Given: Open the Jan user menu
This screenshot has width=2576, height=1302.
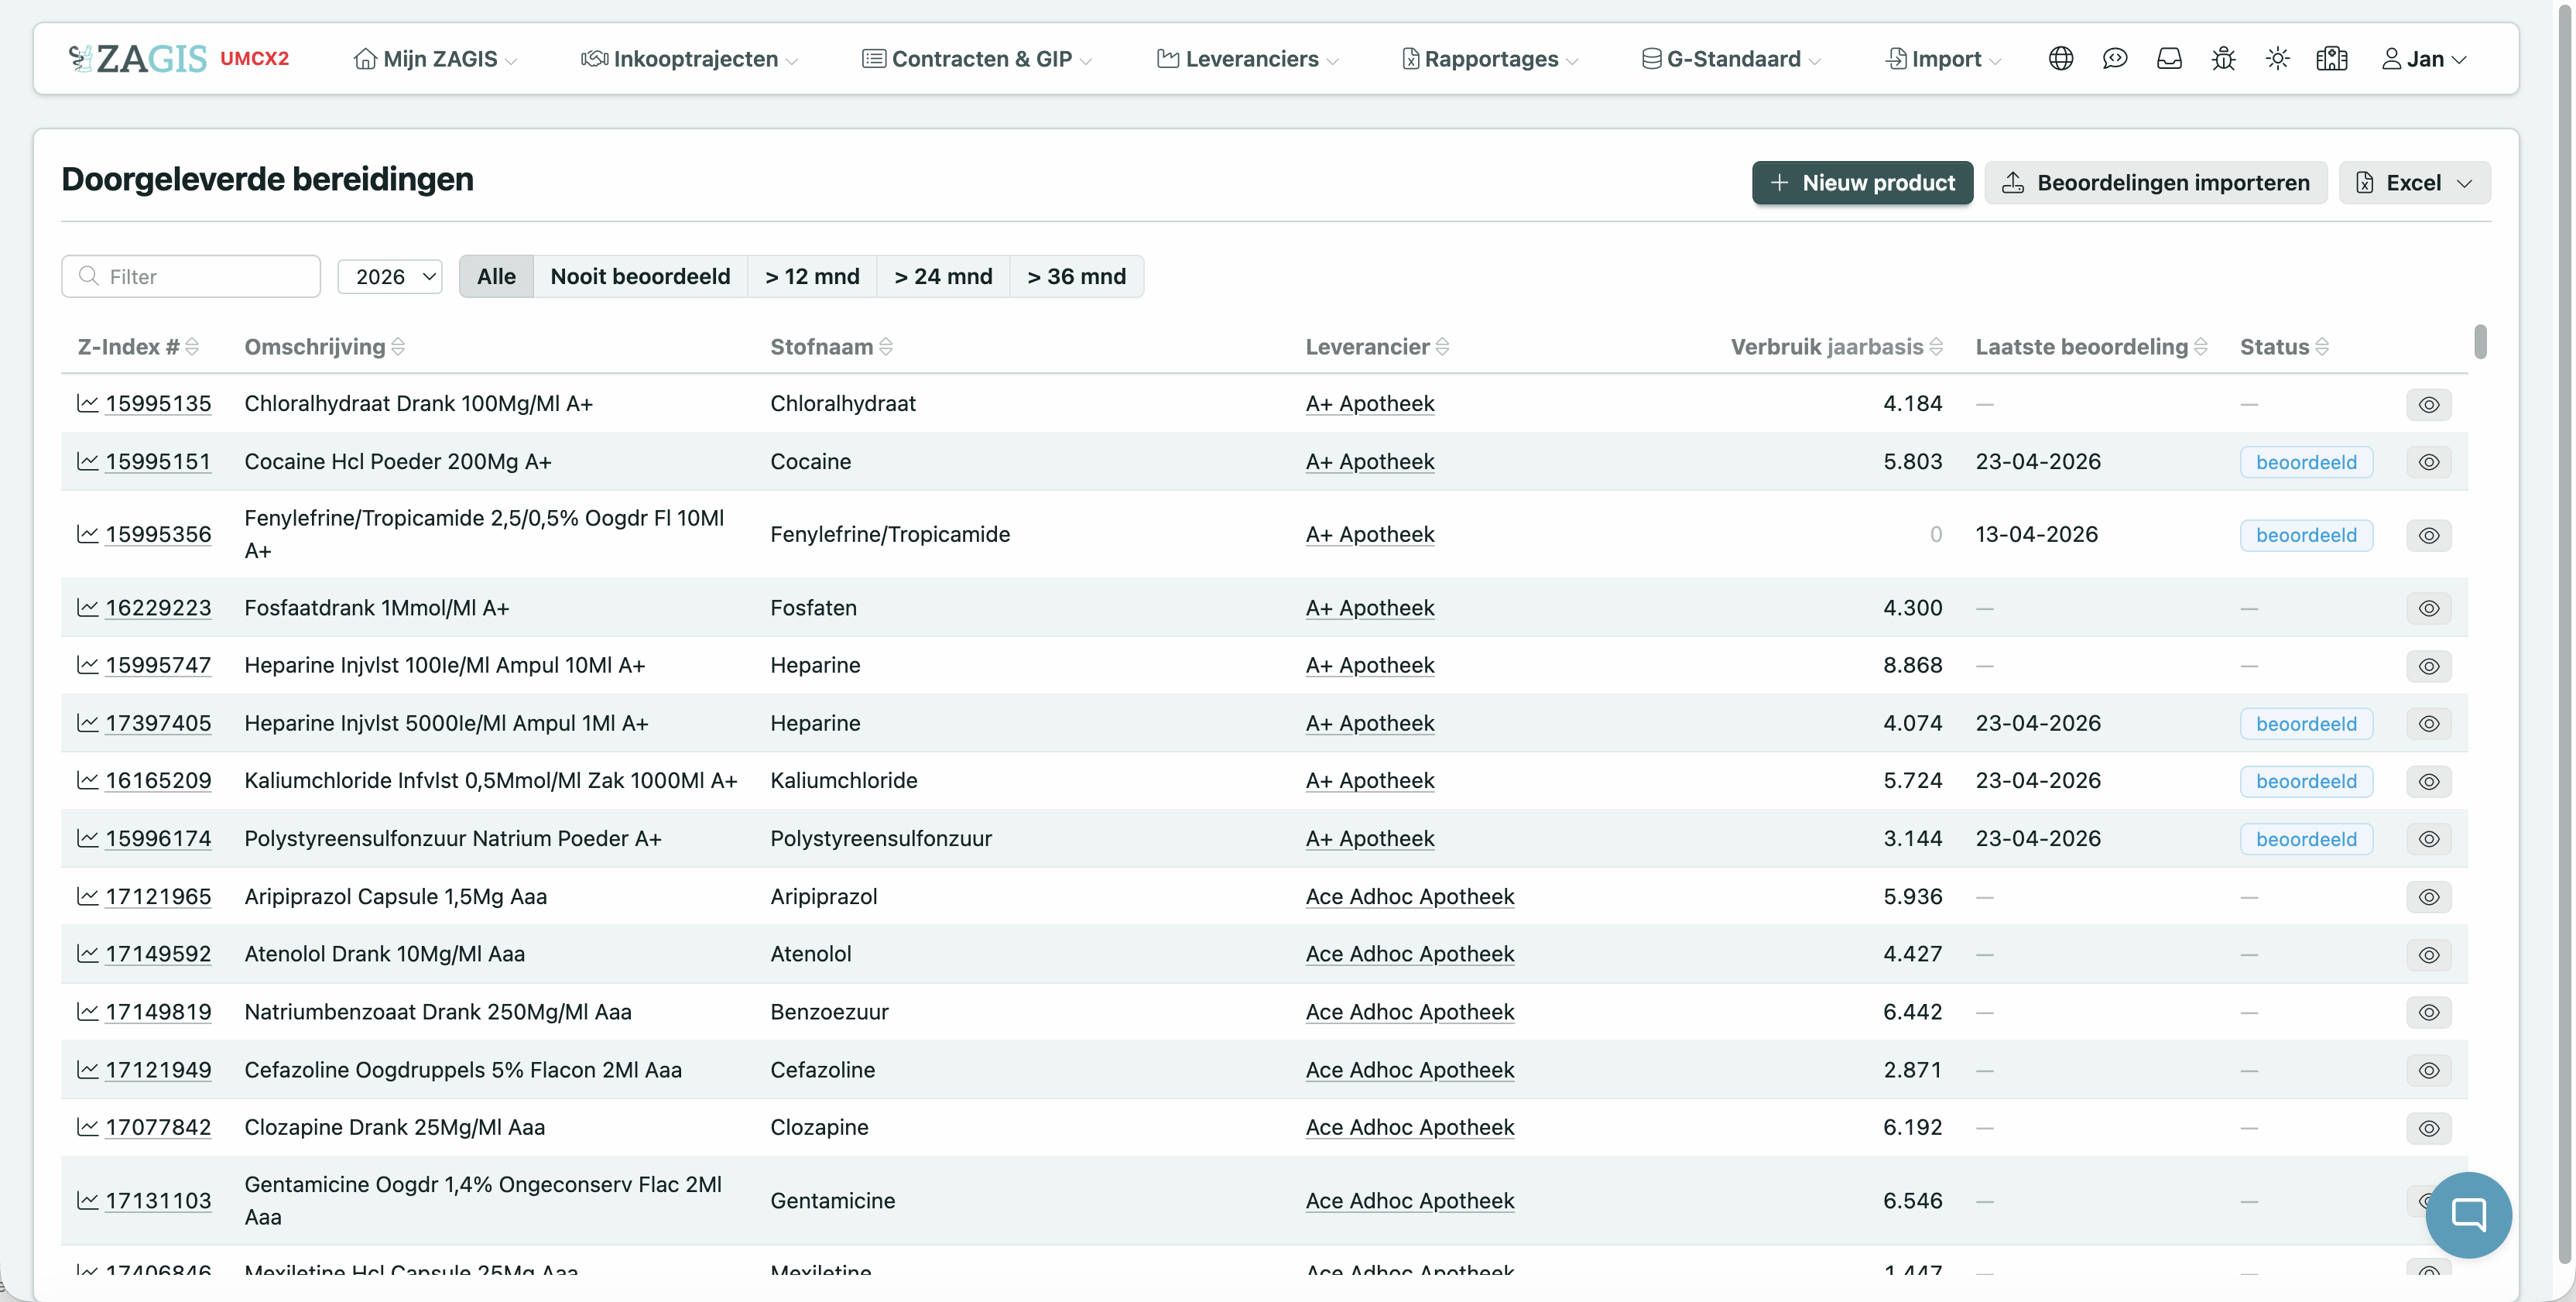Looking at the screenshot, I should [x=2423, y=59].
